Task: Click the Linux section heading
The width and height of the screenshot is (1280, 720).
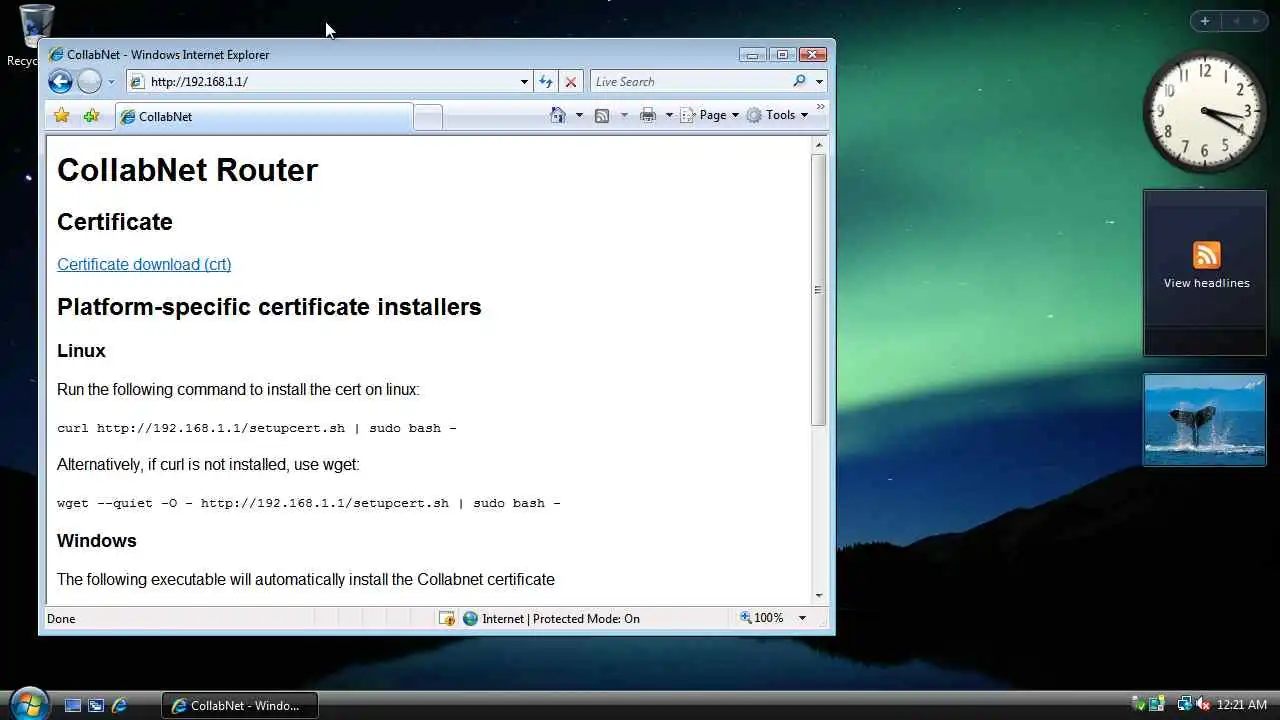Action: point(81,351)
